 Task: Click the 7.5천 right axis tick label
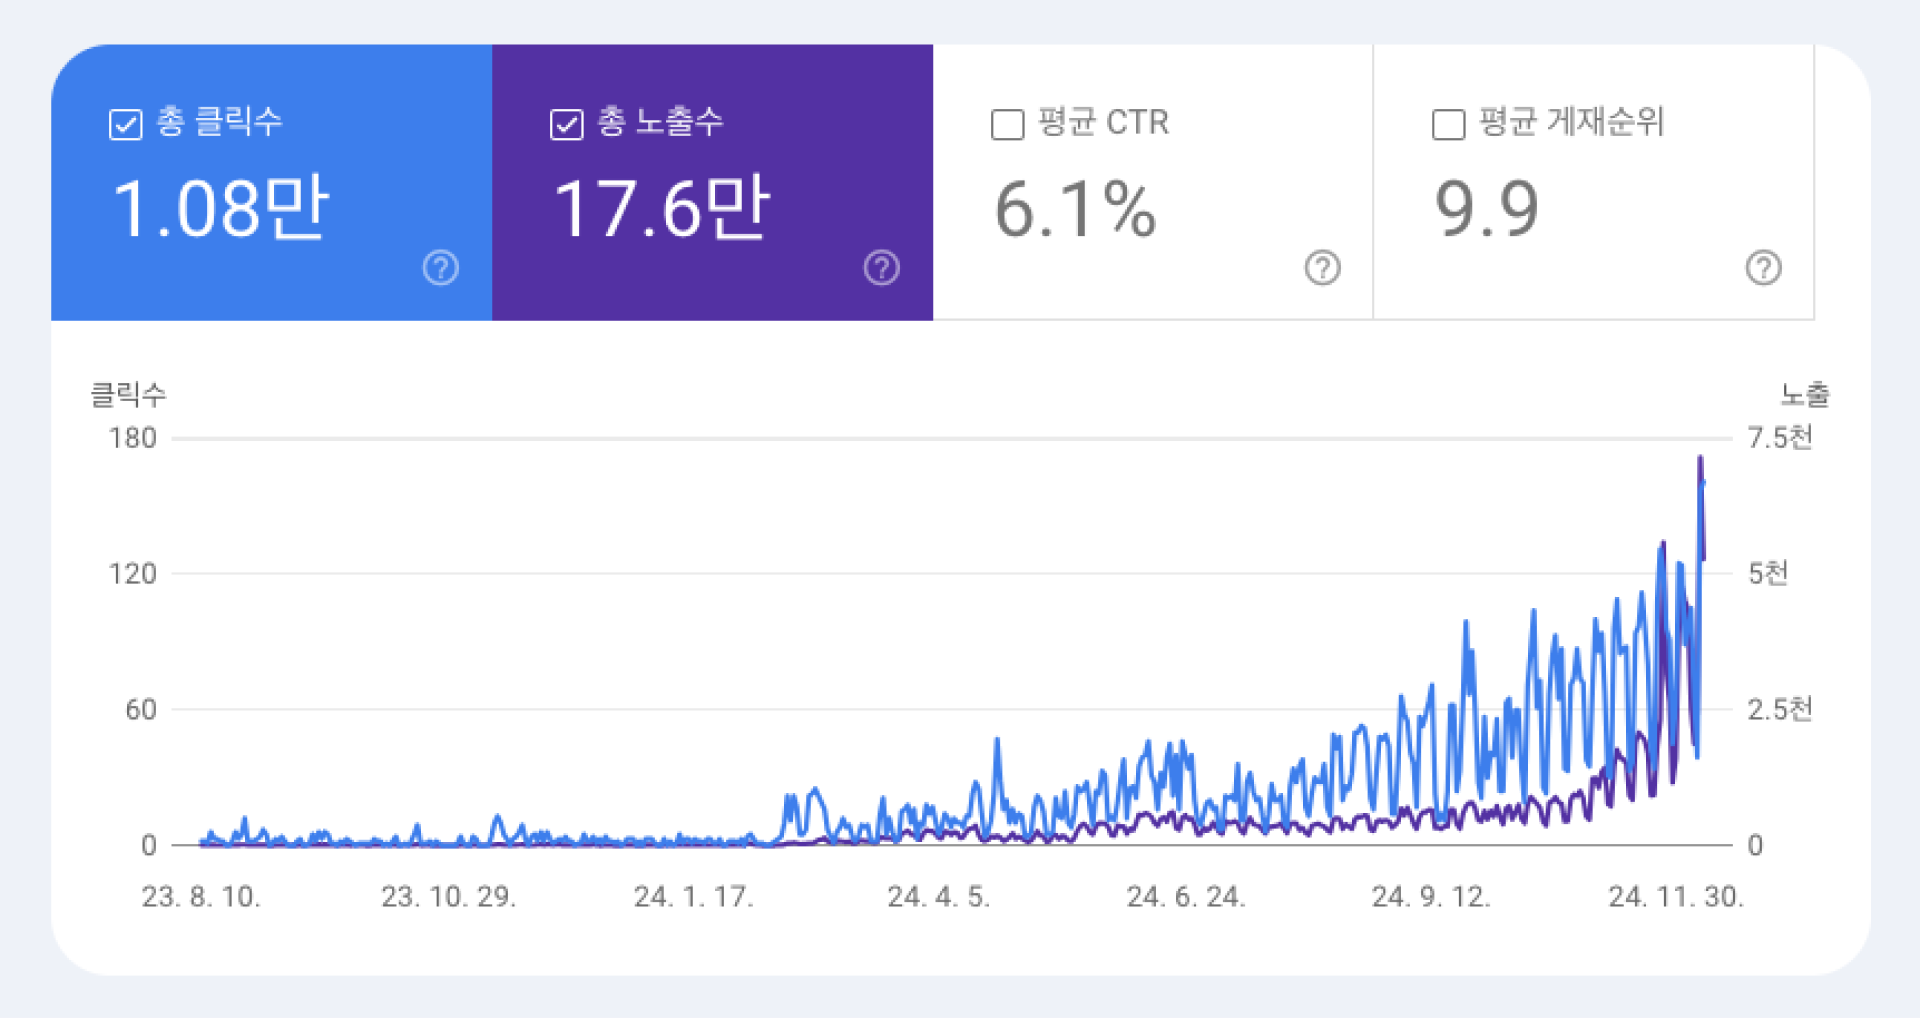[x=1779, y=438]
